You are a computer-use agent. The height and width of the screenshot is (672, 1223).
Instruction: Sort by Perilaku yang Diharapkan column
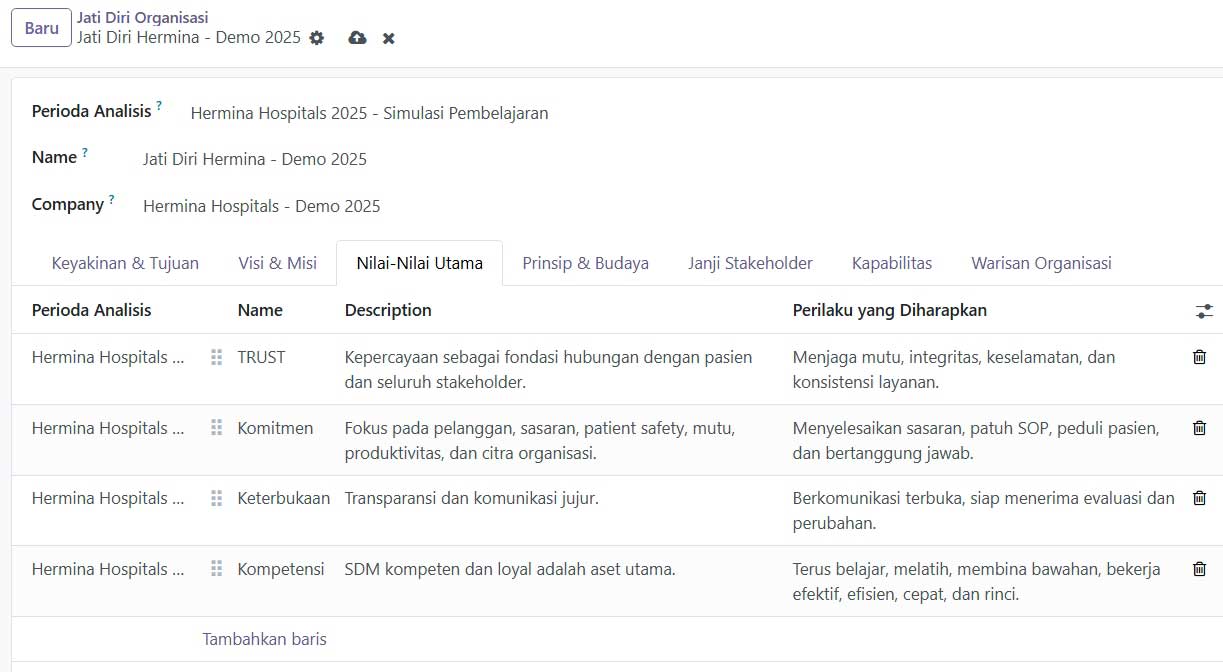coord(889,310)
